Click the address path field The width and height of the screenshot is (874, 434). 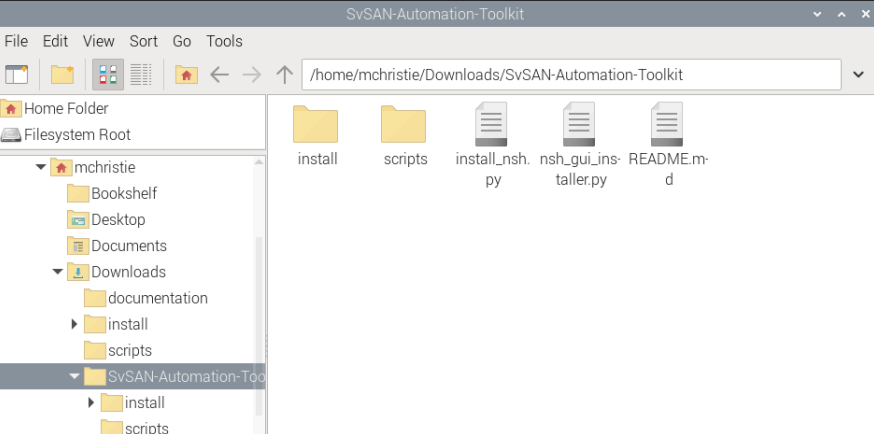tap(571, 75)
